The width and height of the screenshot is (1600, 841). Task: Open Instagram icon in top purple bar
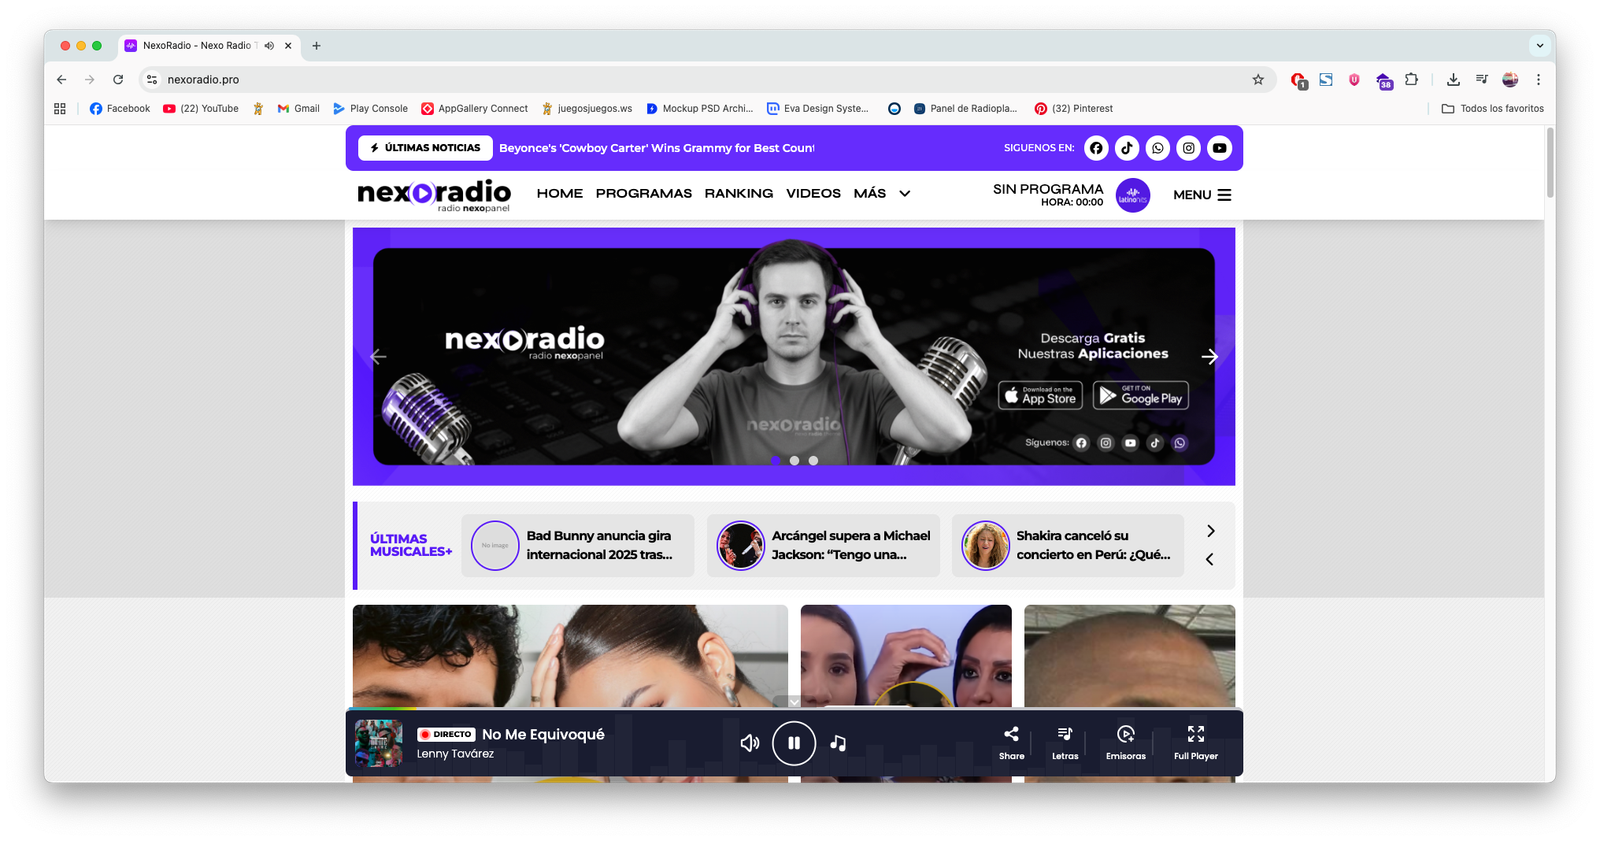1189,148
